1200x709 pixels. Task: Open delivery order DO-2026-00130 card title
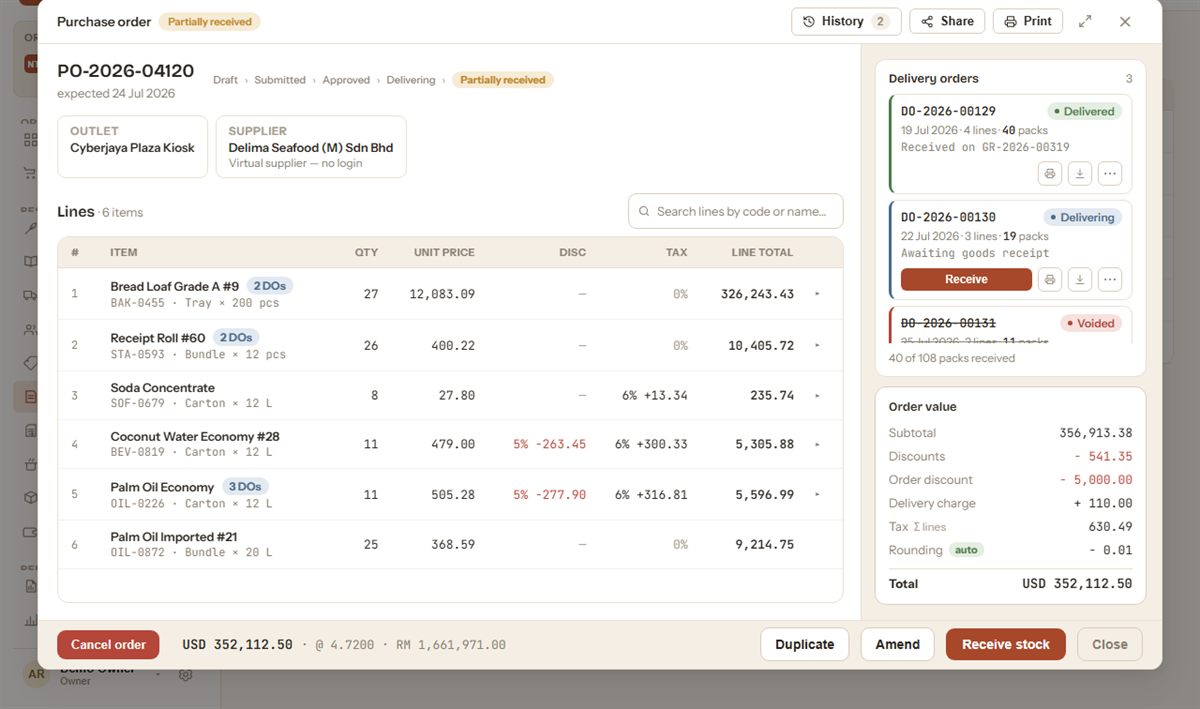point(948,217)
